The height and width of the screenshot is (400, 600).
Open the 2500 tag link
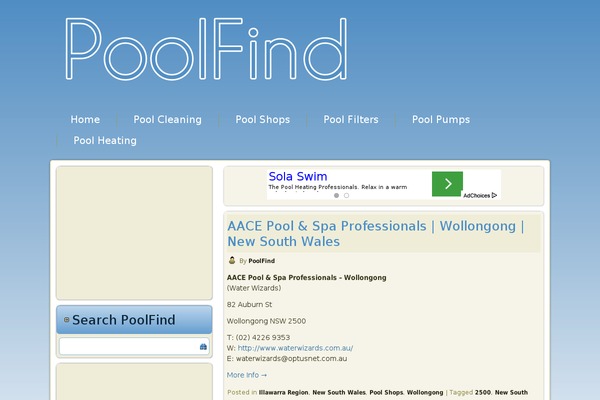point(483,392)
